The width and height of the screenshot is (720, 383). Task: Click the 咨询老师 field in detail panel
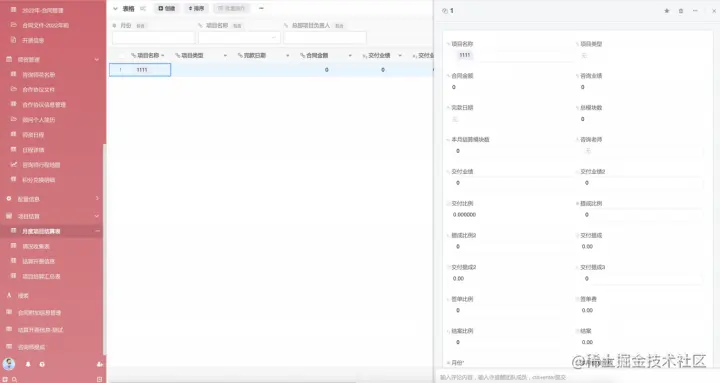coord(639,151)
